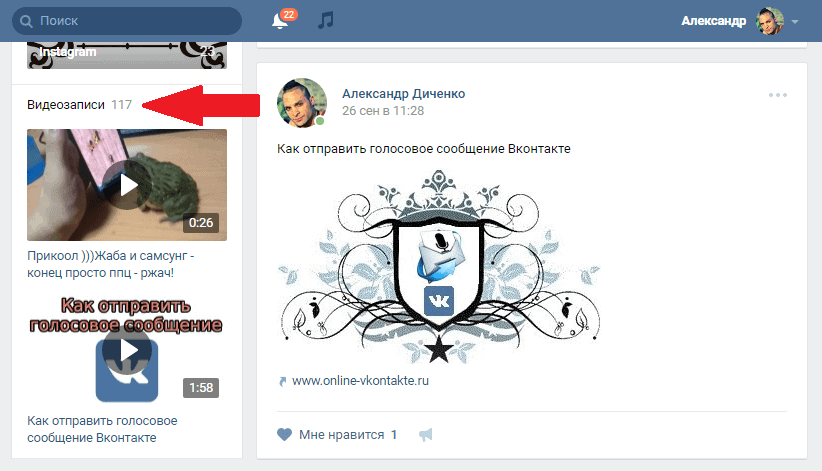Click the like count 1
The image size is (822, 471).
pyautogui.click(x=394, y=435)
